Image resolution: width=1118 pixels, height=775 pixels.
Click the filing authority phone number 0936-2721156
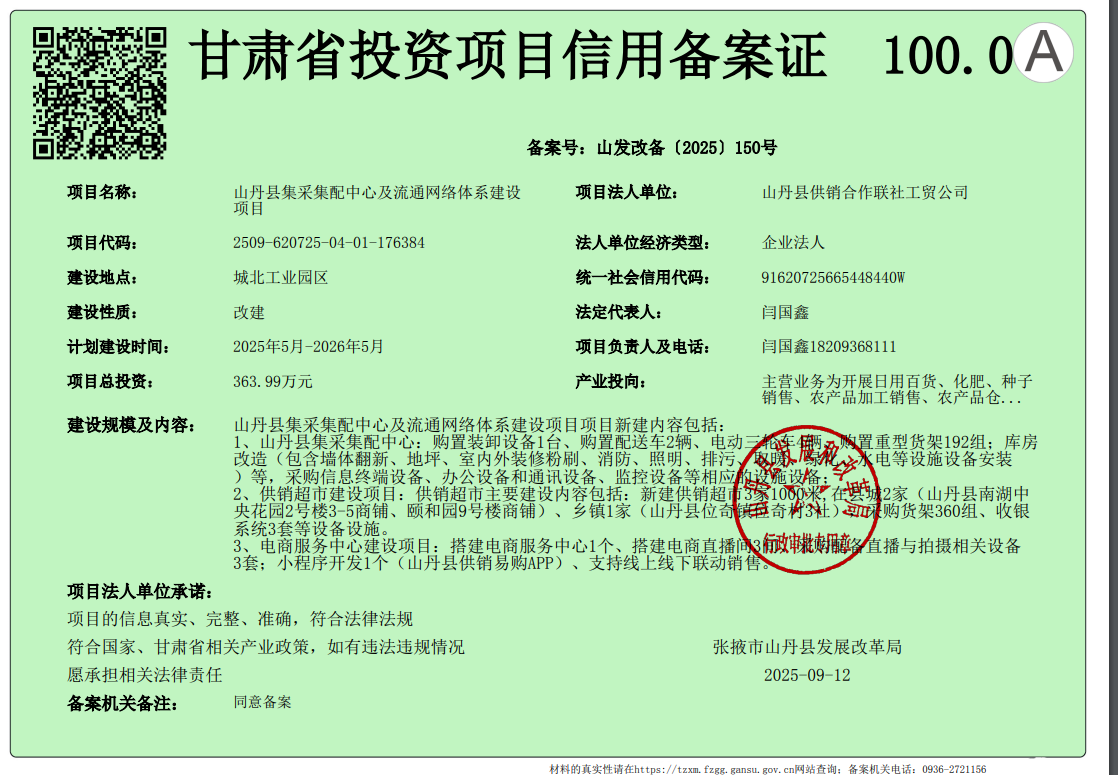(954, 769)
